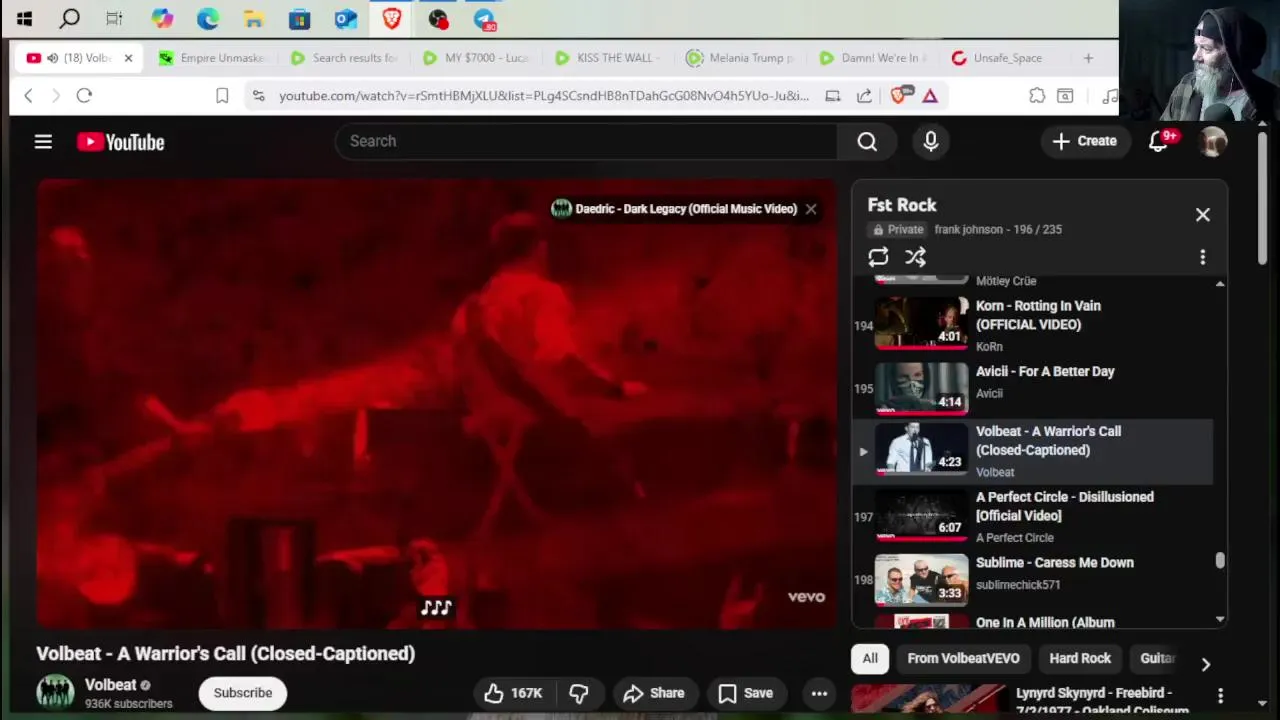Go back in the browser
The height and width of the screenshot is (720, 1280).
28,96
